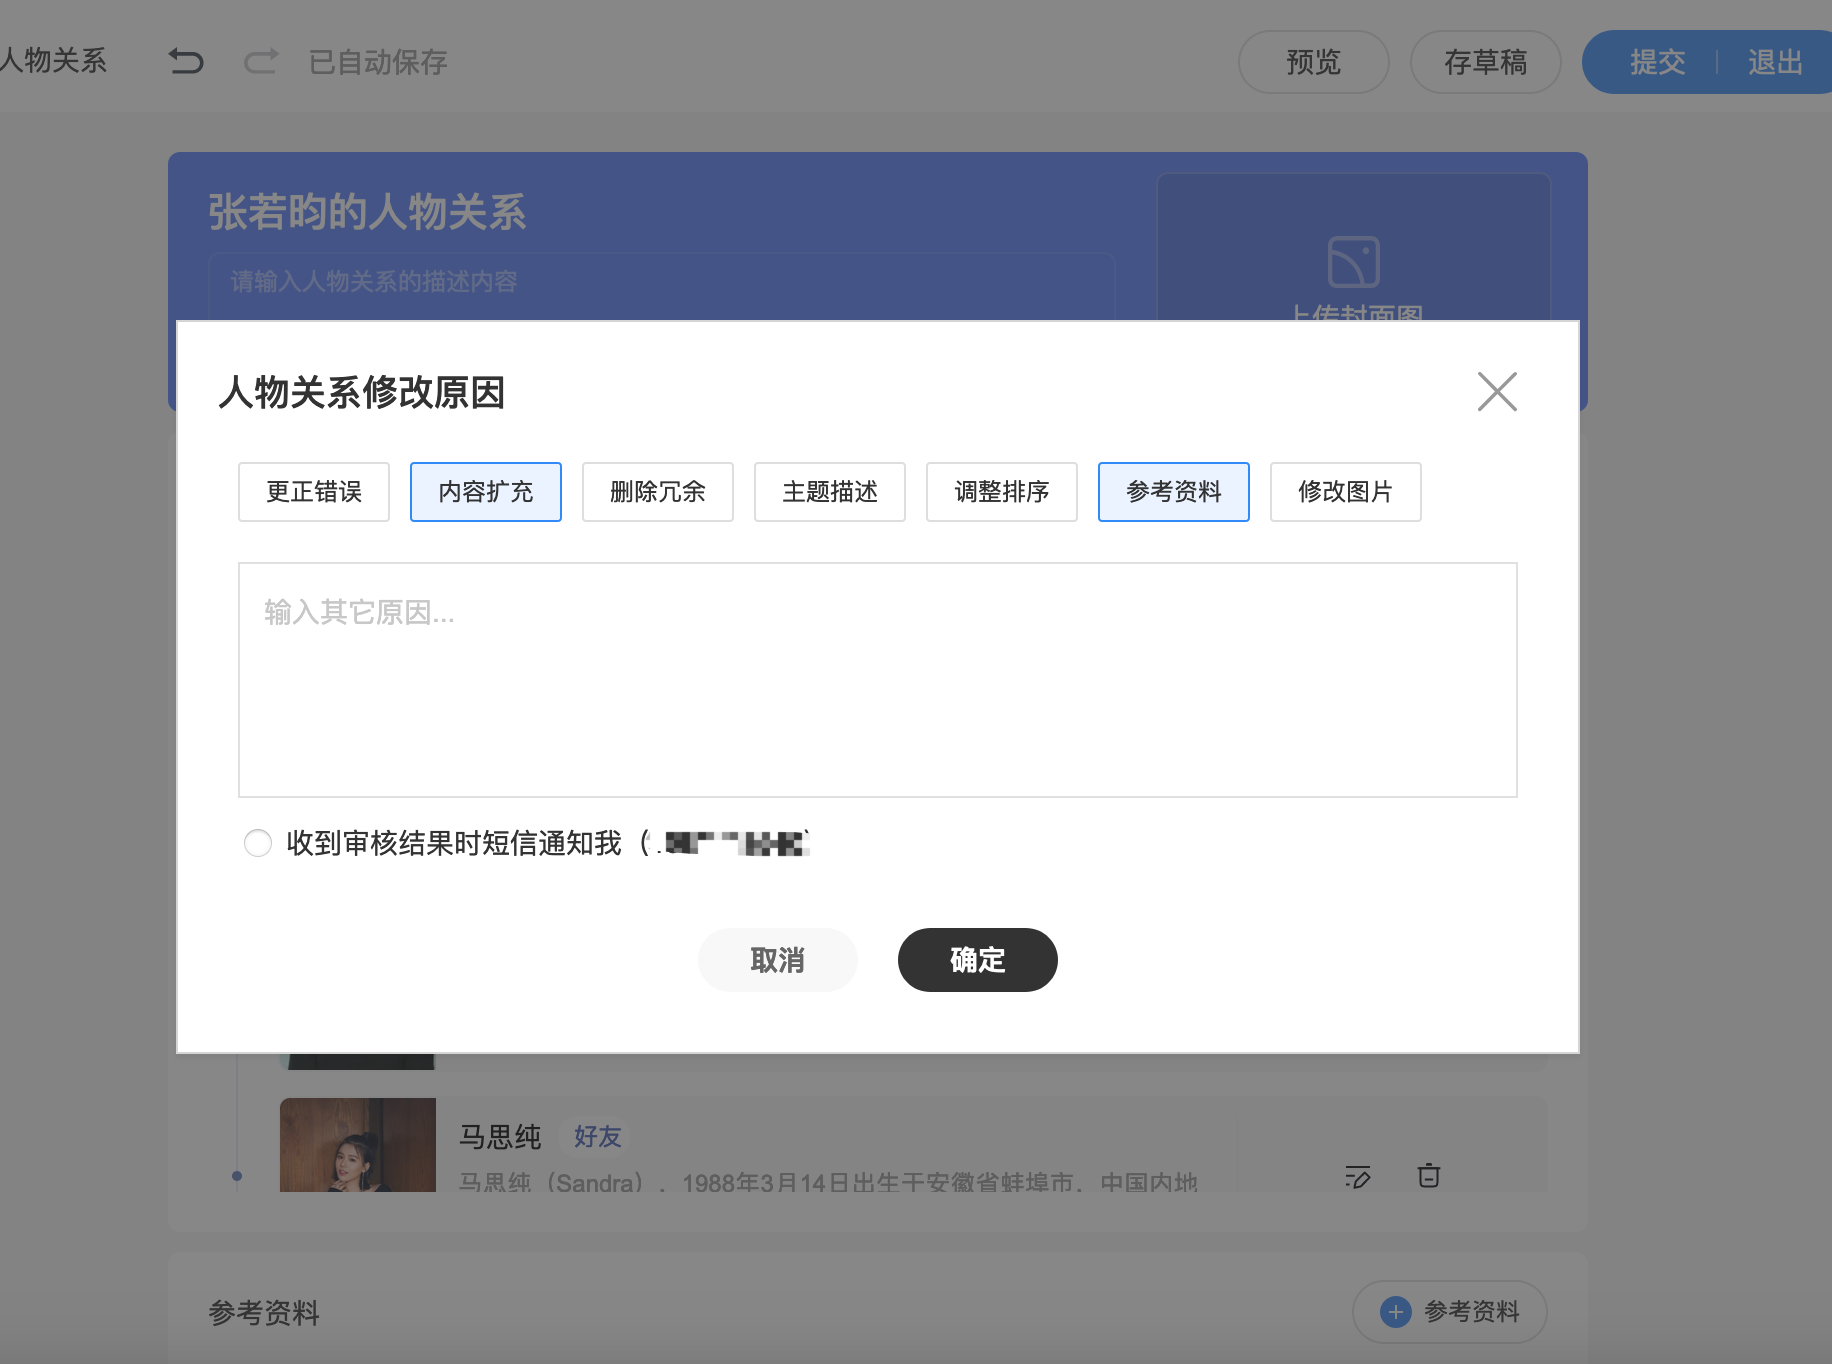Screen dimensions: 1832x1364
Task: Click the 马思纯 name text
Action: coord(500,1137)
